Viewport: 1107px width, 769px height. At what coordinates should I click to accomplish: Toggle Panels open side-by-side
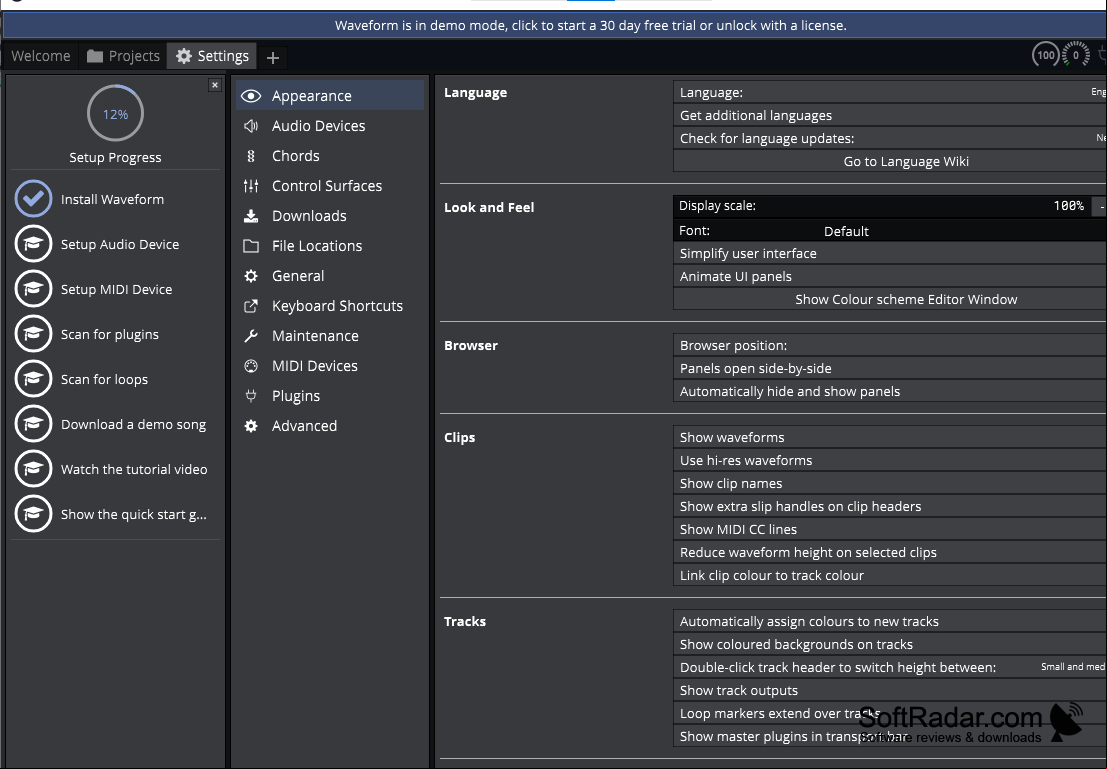pyautogui.click(x=890, y=368)
